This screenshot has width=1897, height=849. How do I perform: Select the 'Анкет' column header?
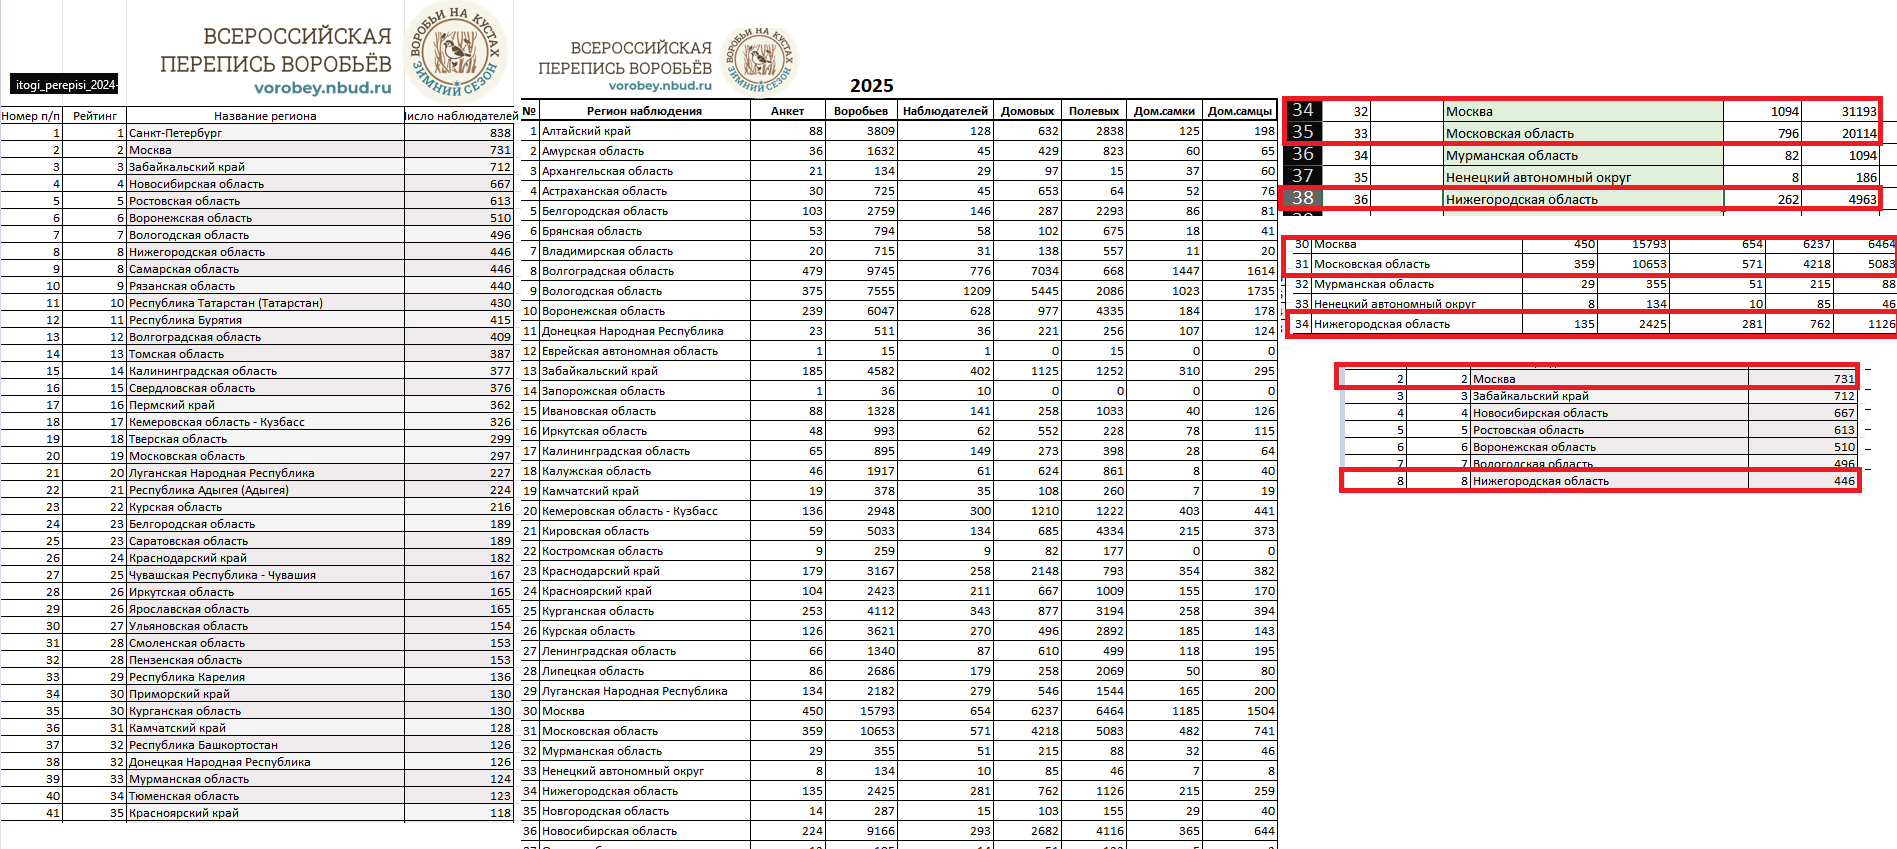(x=787, y=111)
